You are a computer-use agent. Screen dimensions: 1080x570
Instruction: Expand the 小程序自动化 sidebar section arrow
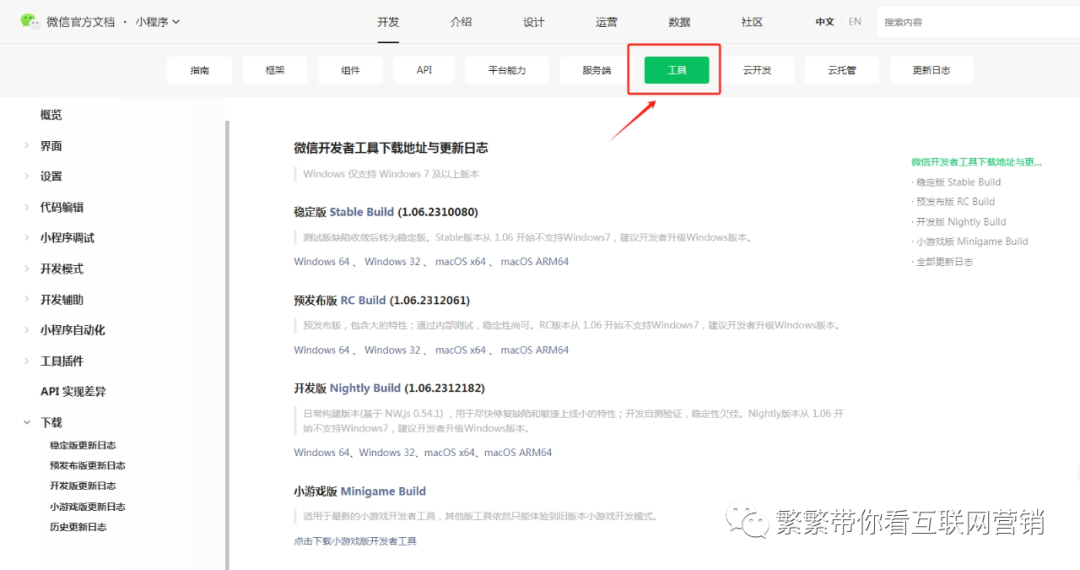pos(27,330)
